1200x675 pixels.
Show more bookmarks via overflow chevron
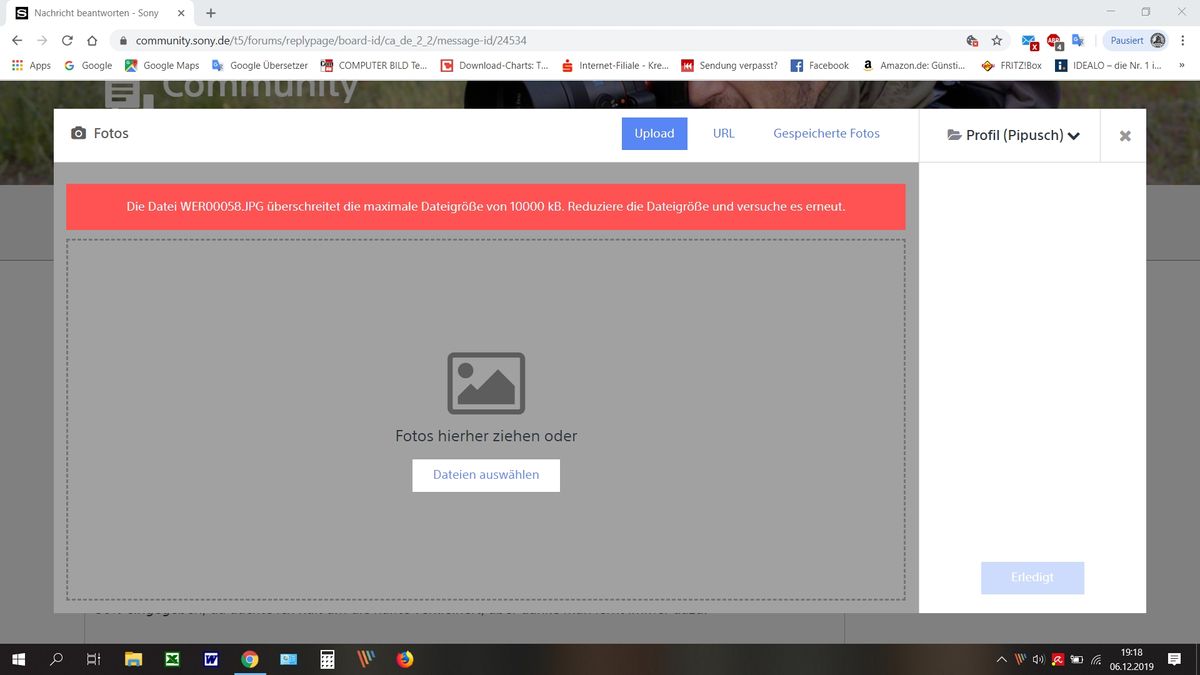coord(1182,65)
